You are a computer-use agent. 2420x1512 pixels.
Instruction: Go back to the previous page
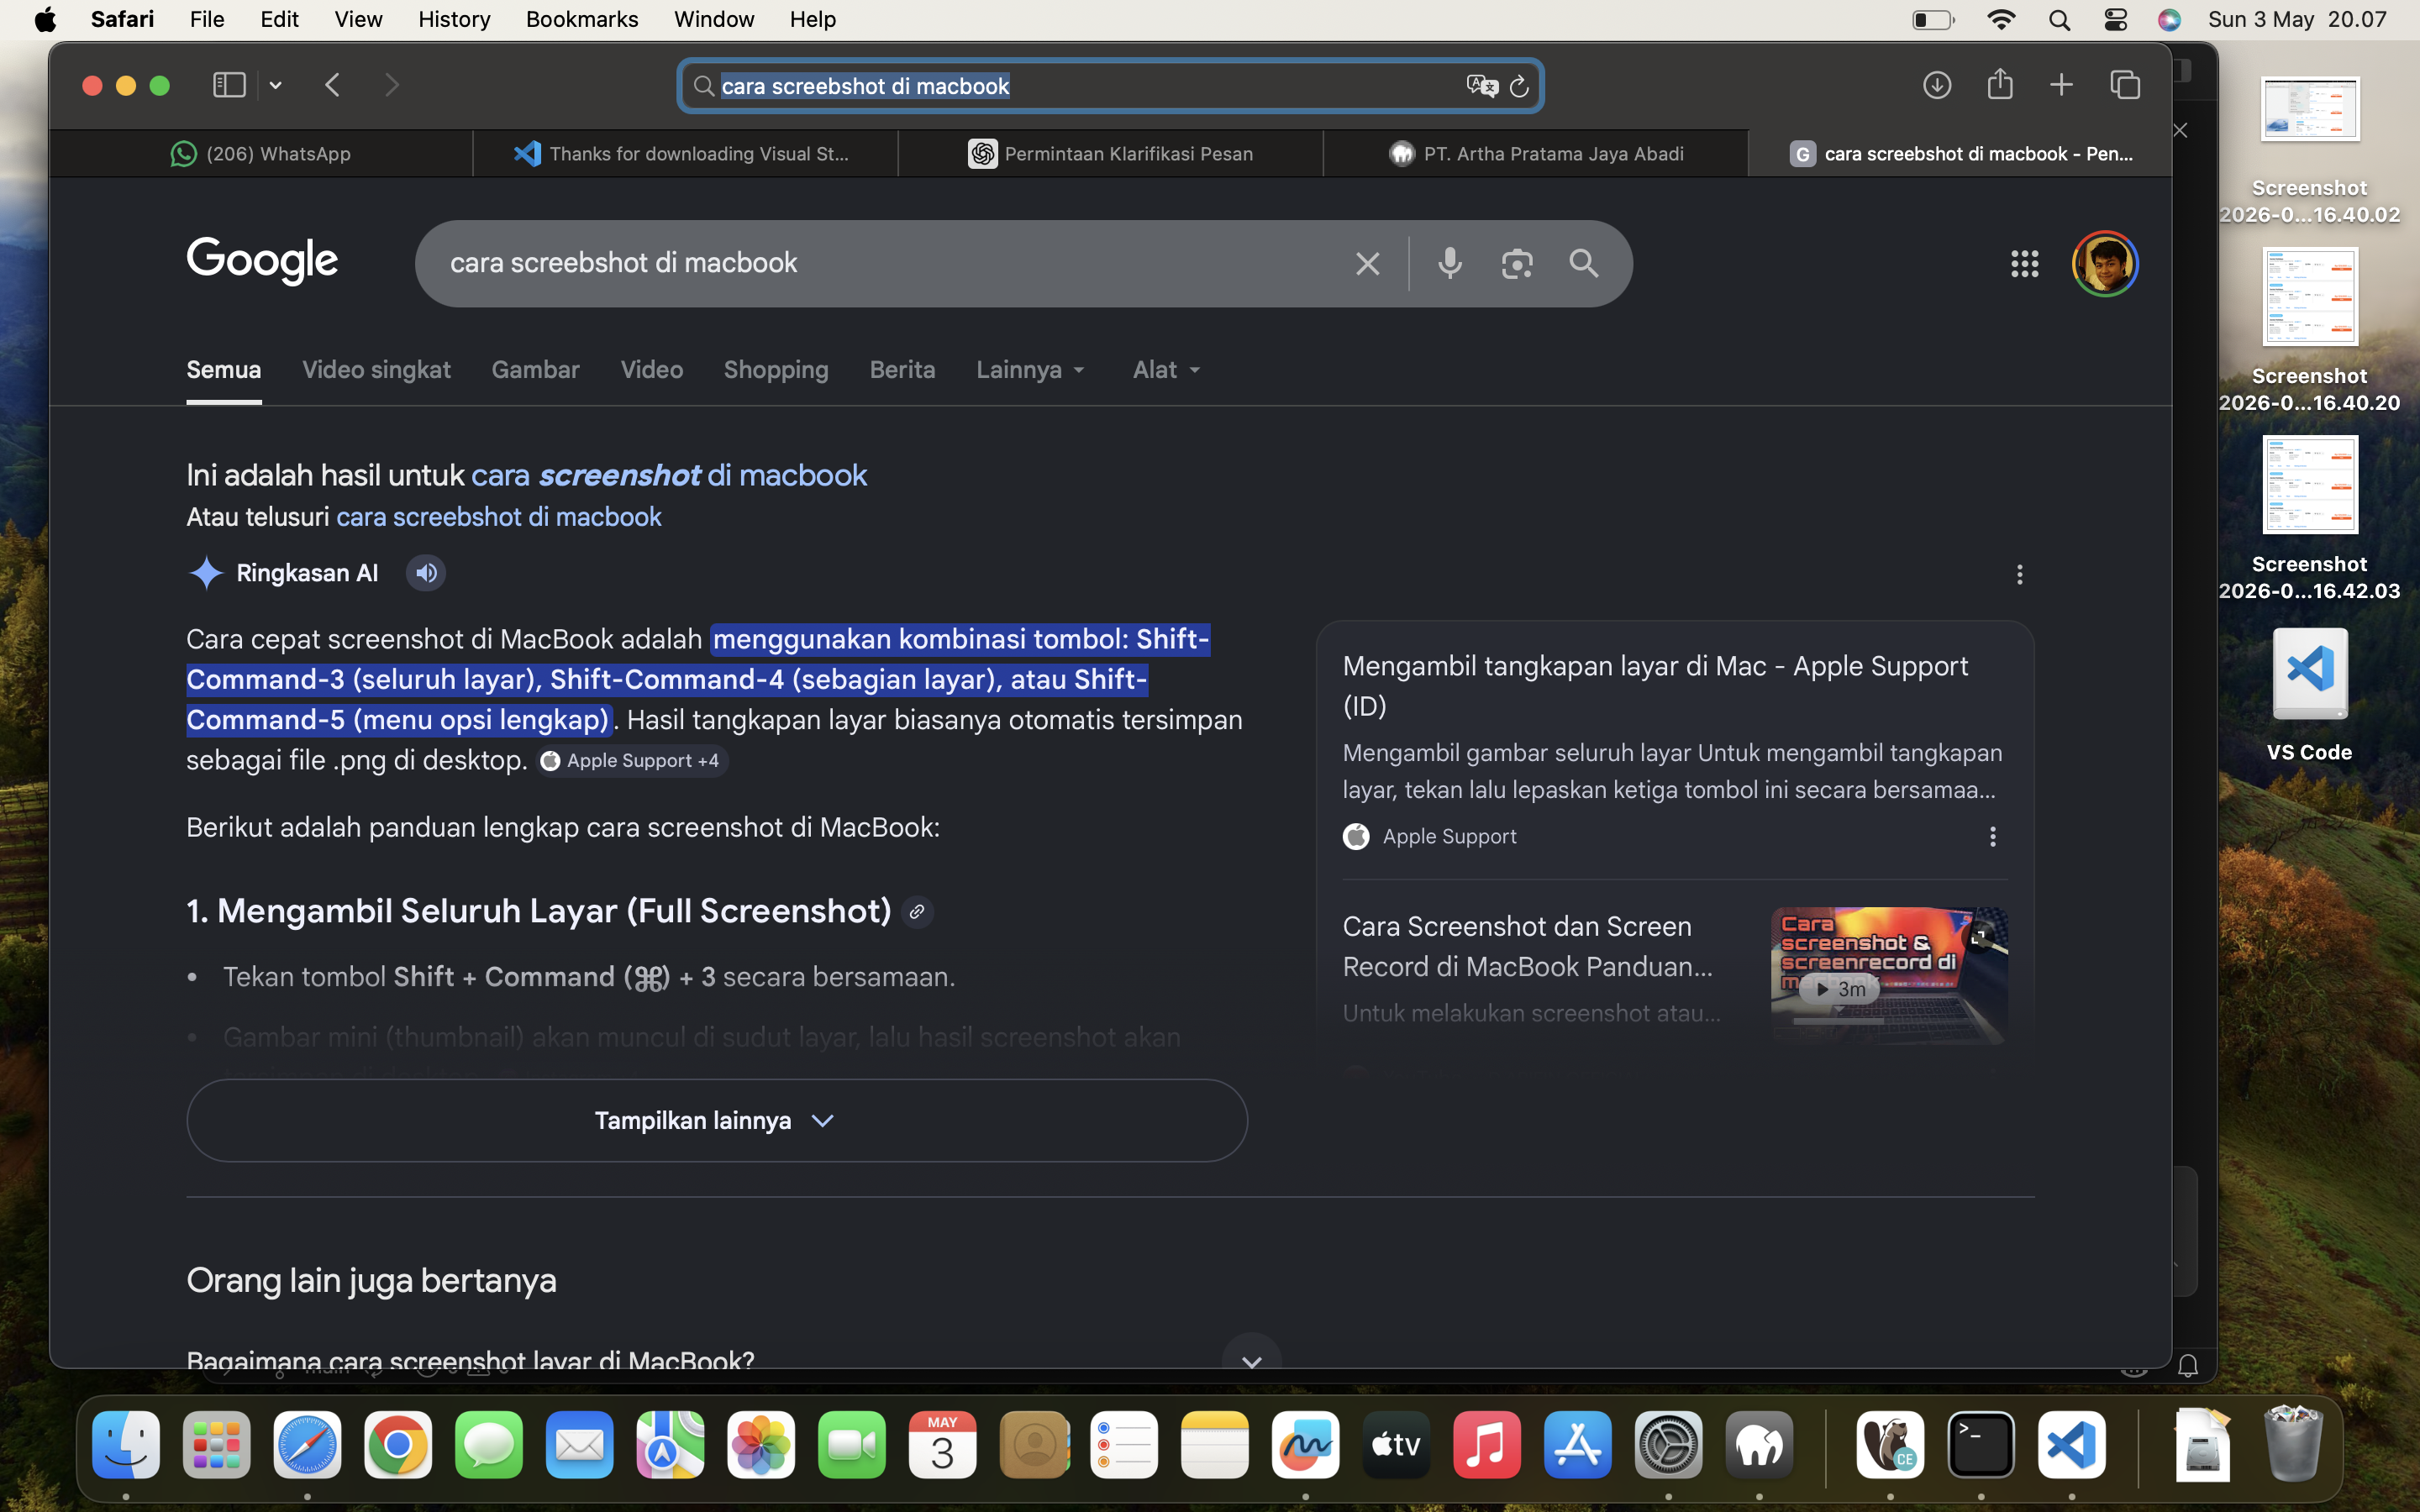[x=333, y=85]
